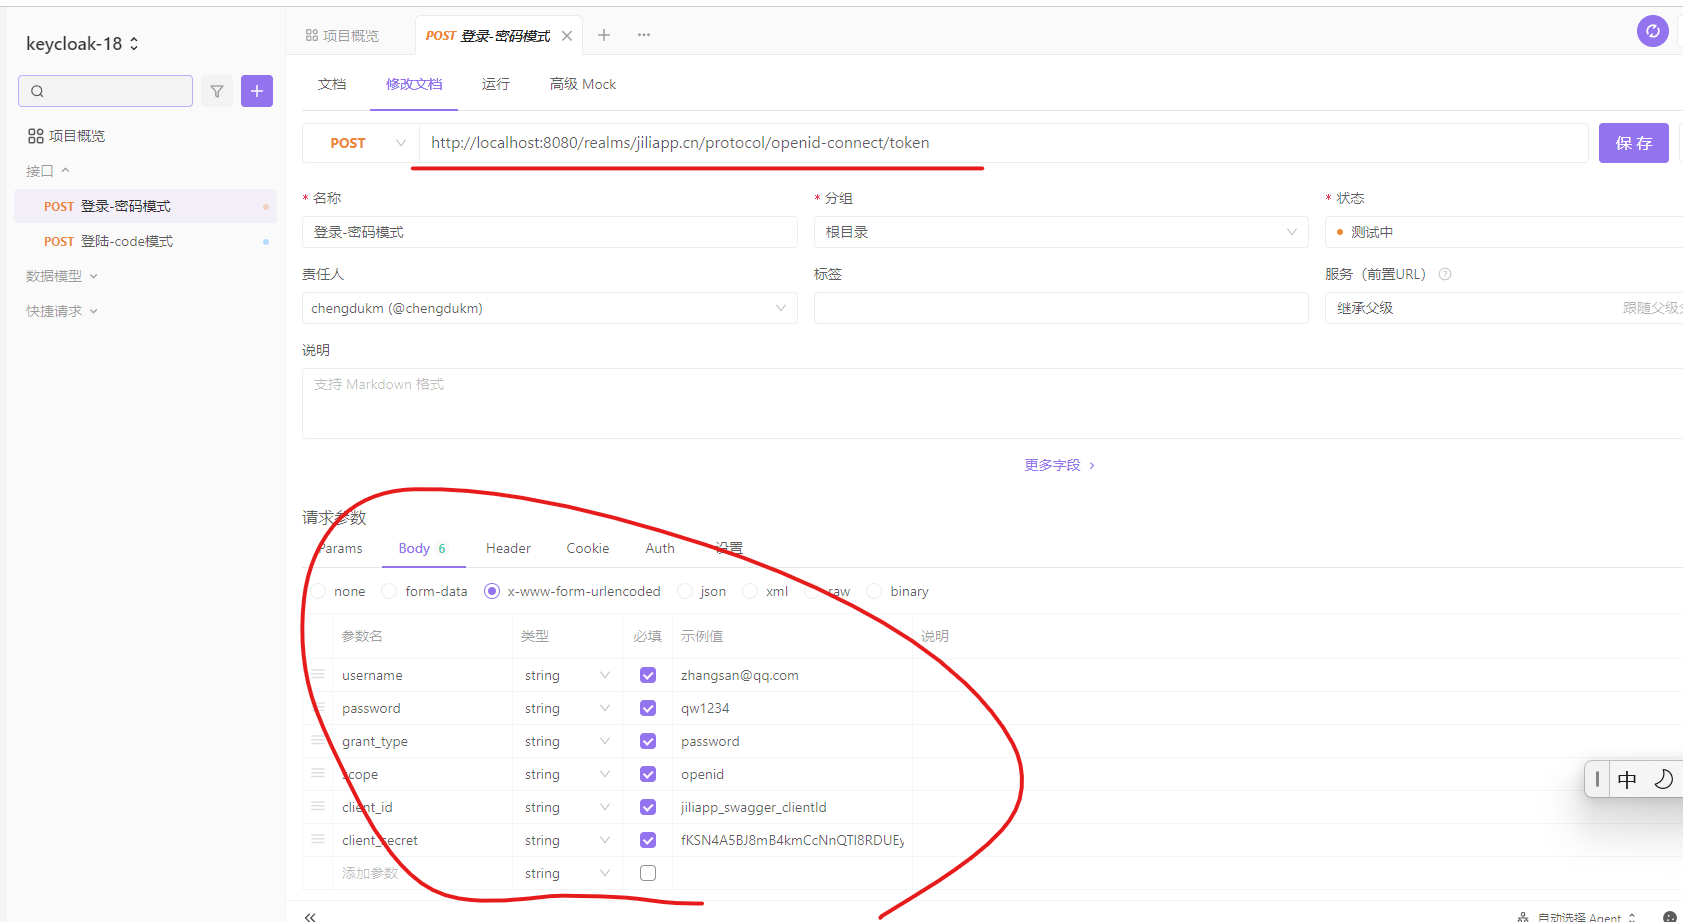Switch to the 项目概览 top tab
1683x922 pixels.
(343, 36)
